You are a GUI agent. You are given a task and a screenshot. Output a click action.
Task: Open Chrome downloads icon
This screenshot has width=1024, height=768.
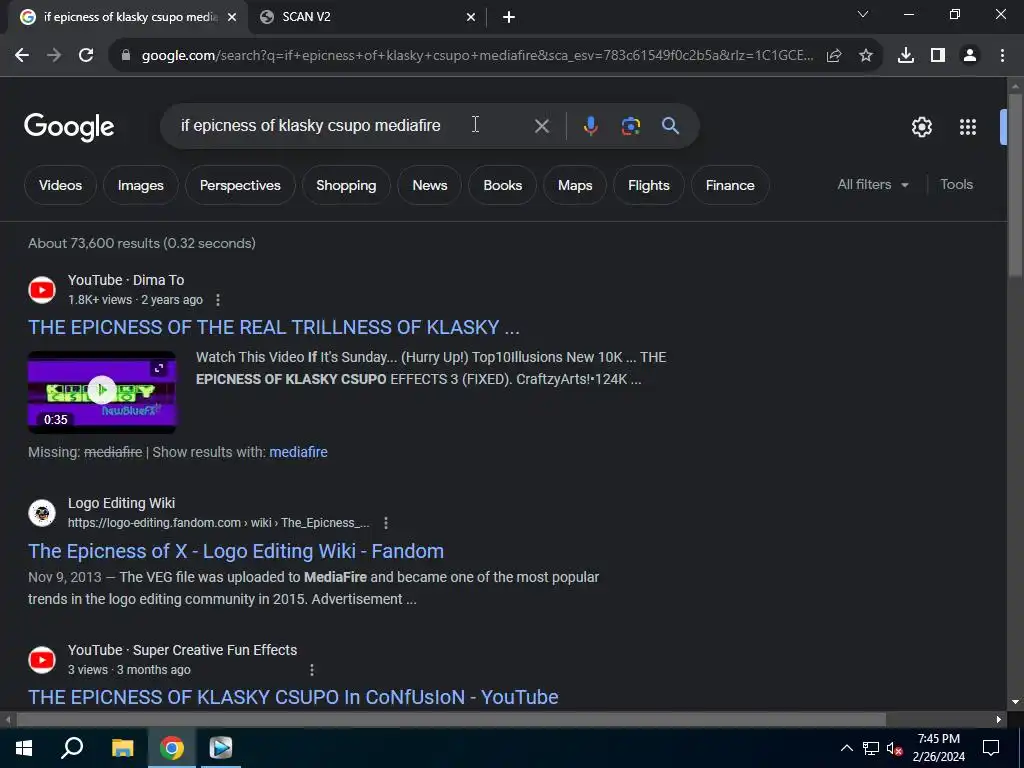pos(906,56)
